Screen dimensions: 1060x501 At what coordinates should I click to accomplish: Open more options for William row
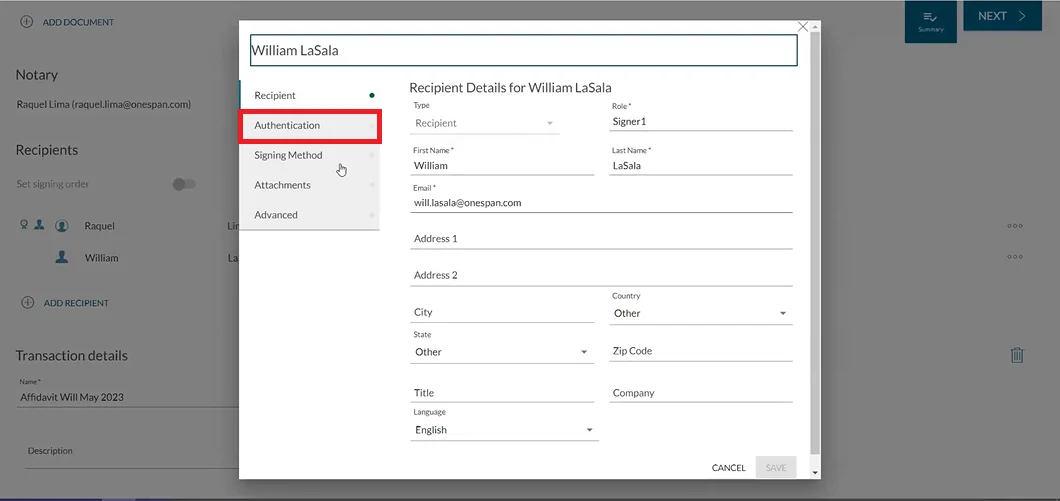[x=1015, y=257]
